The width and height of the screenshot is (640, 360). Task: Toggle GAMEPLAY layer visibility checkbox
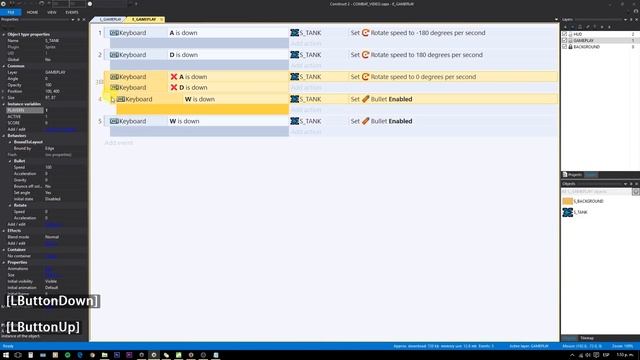tap(564, 40)
